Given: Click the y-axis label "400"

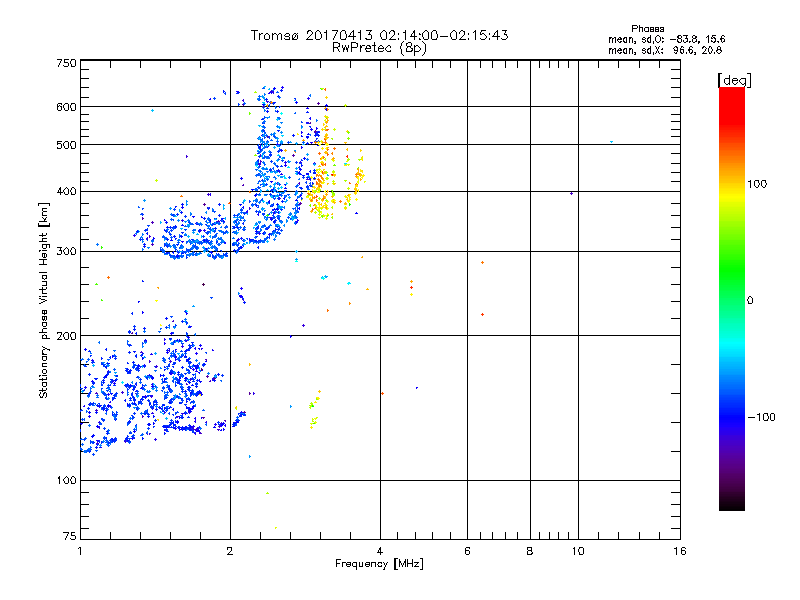Looking at the screenshot, I should (66, 191).
